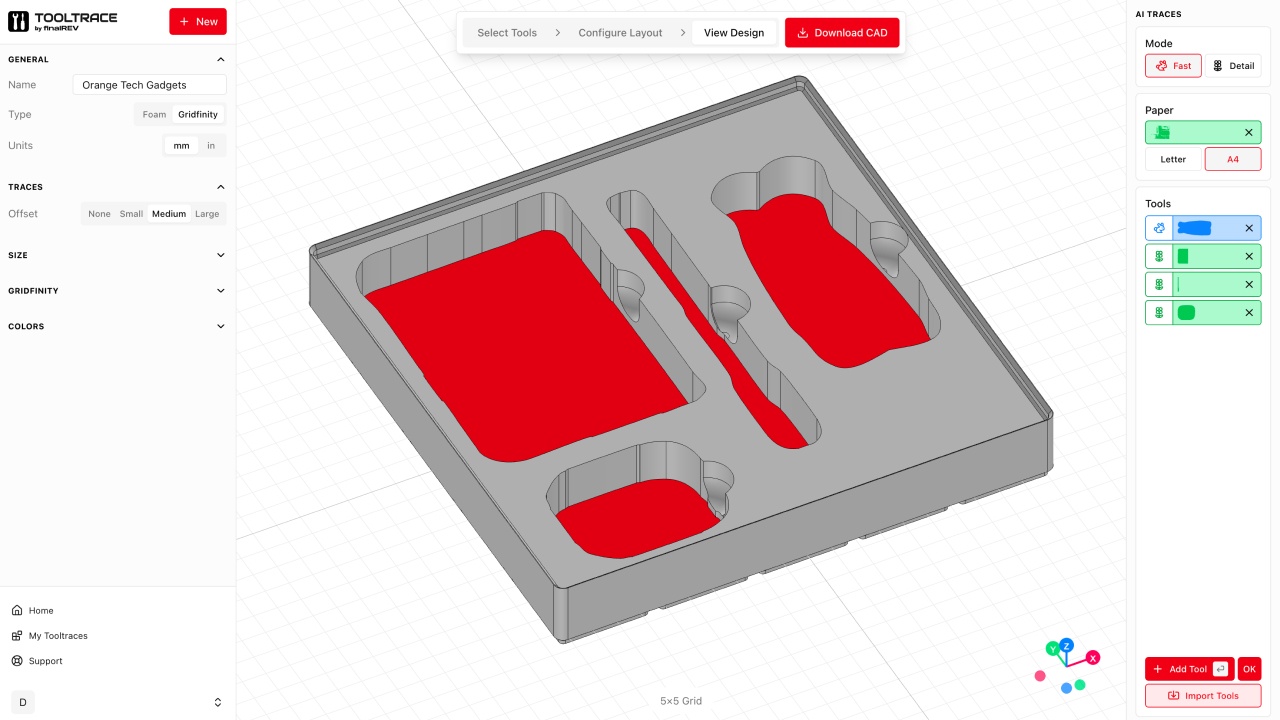Choose mm units
The height and width of the screenshot is (720, 1280).
click(181, 146)
